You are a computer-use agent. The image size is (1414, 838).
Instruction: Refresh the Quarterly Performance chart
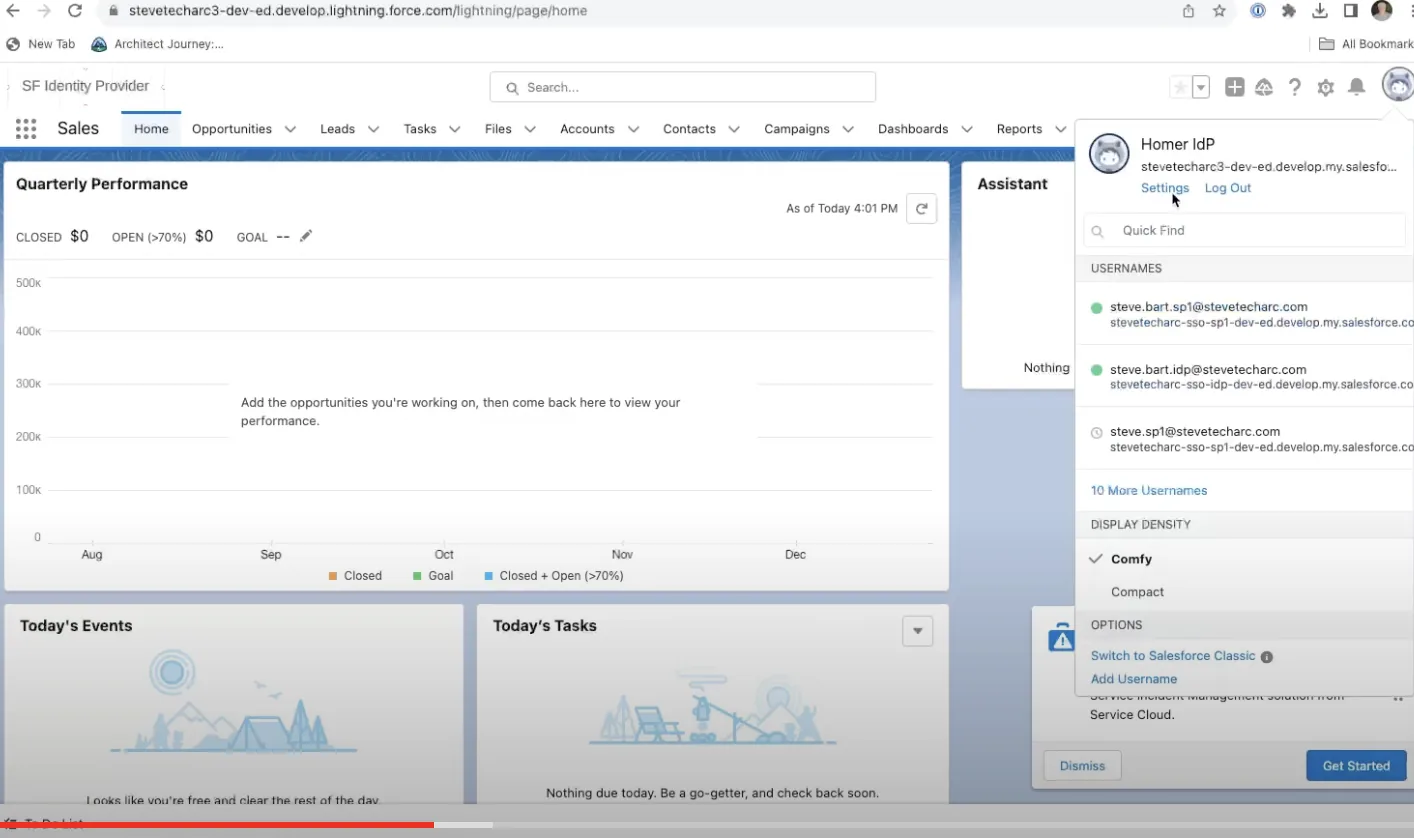pos(921,209)
